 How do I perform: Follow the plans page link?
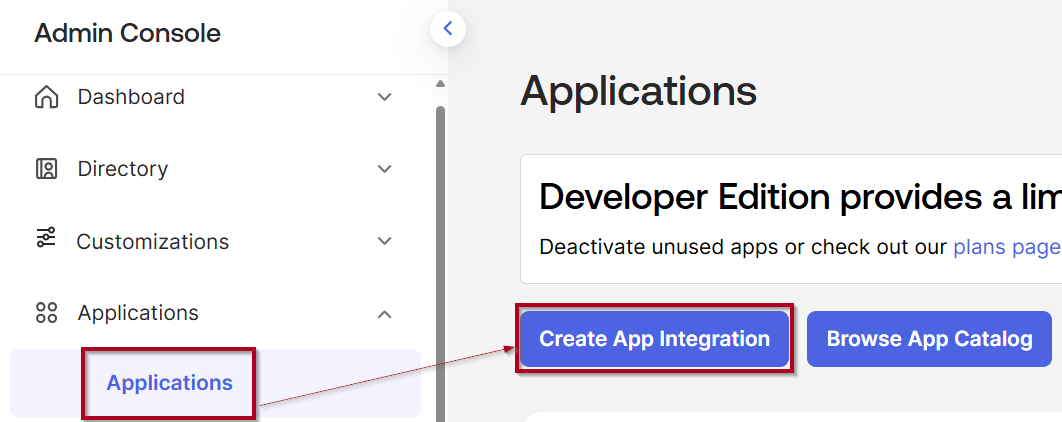coord(1005,247)
